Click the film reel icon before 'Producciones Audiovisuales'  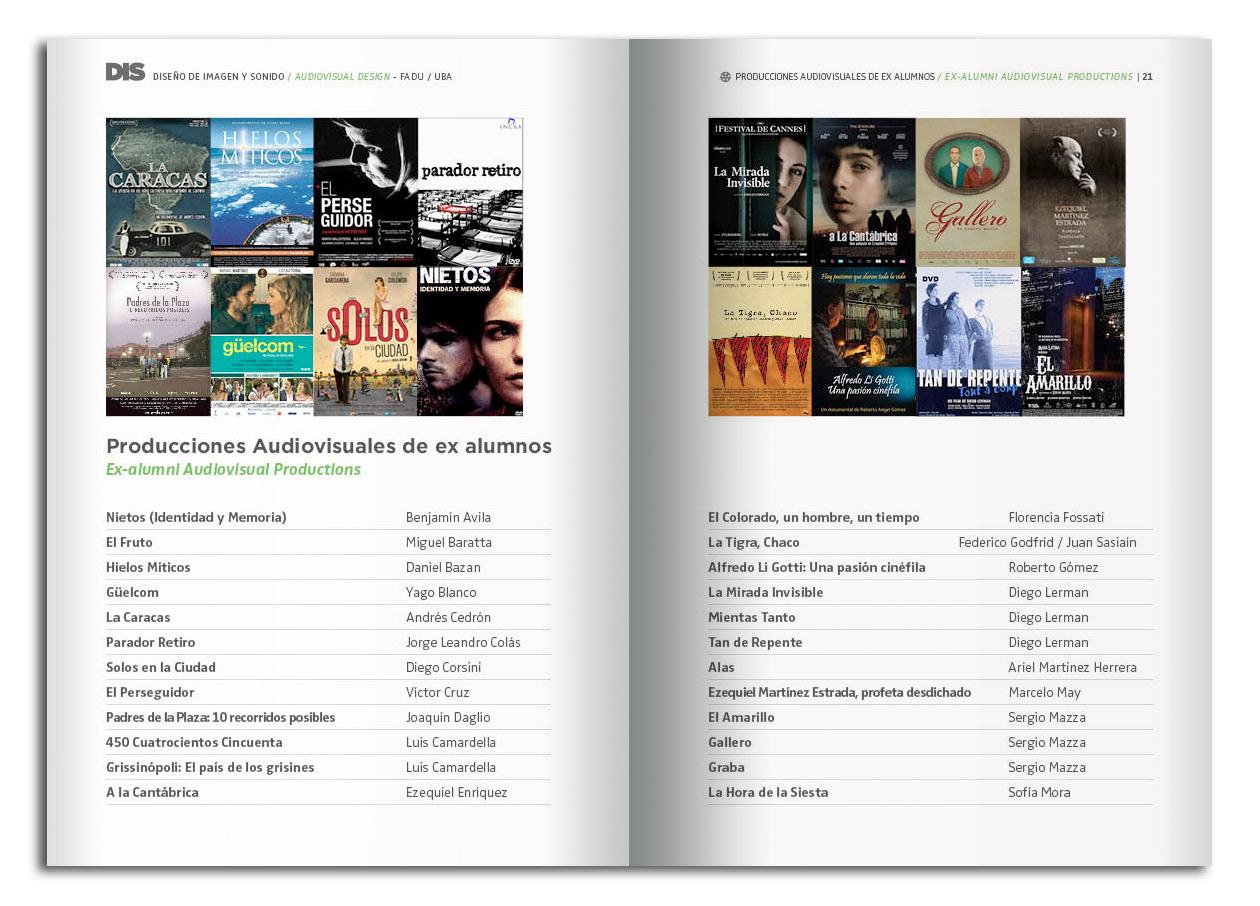pos(725,77)
